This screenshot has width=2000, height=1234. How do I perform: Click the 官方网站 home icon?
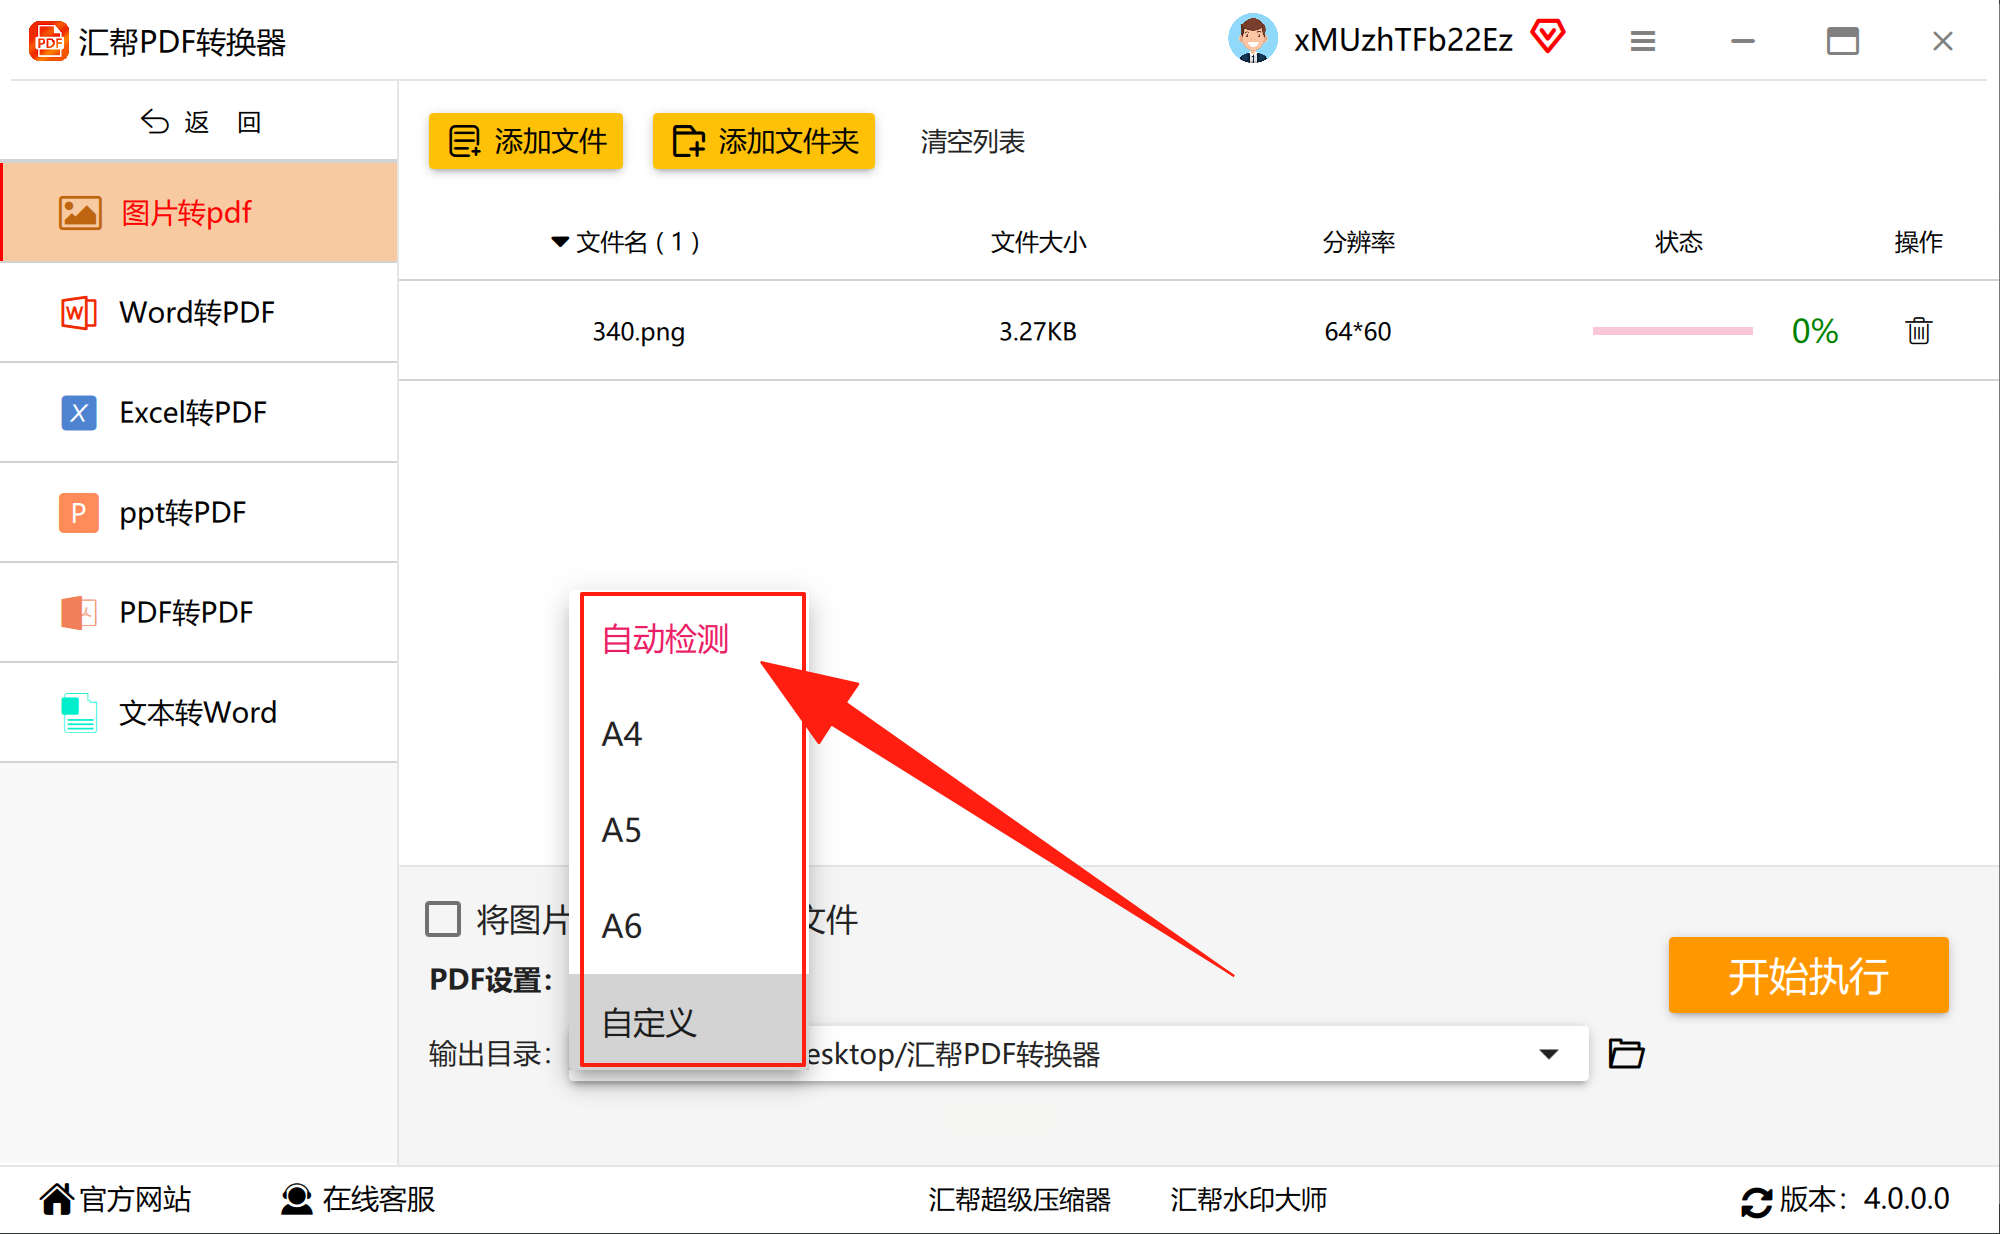pos(56,1199)
